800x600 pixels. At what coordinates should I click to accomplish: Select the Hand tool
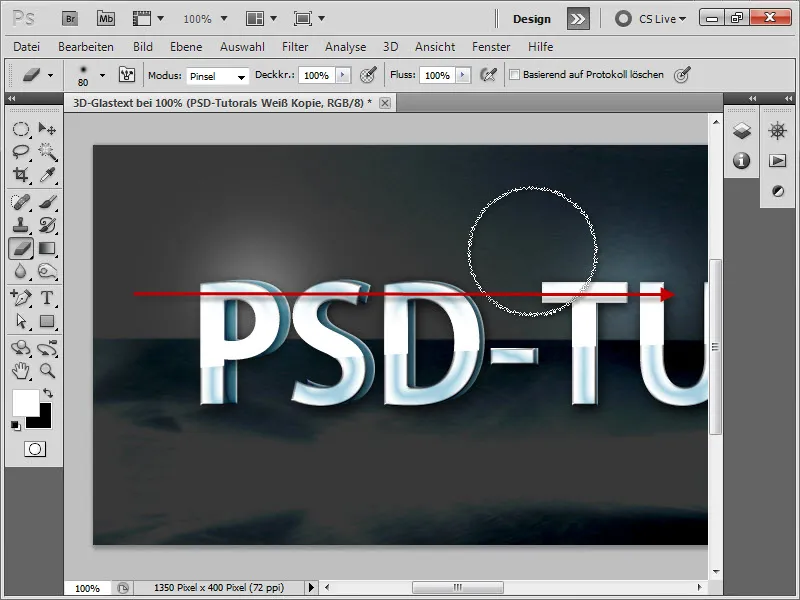[21, 371]
